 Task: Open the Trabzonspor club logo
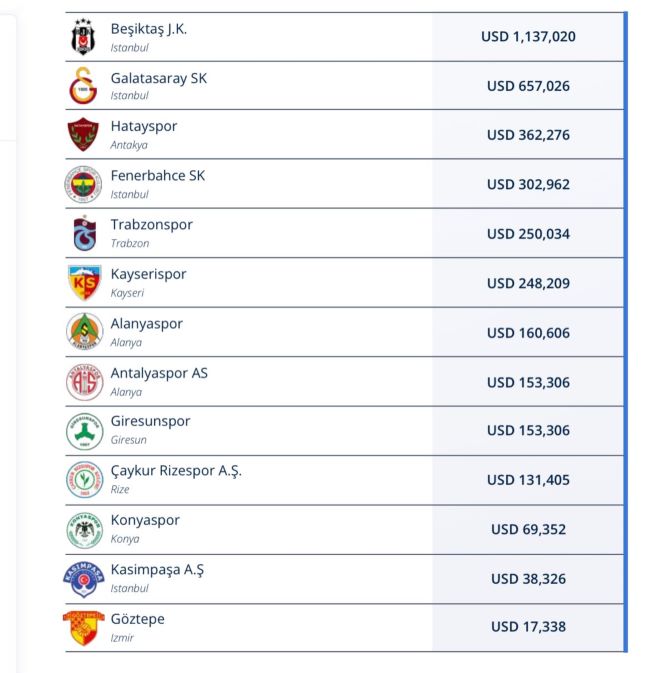tap(85, 233)
